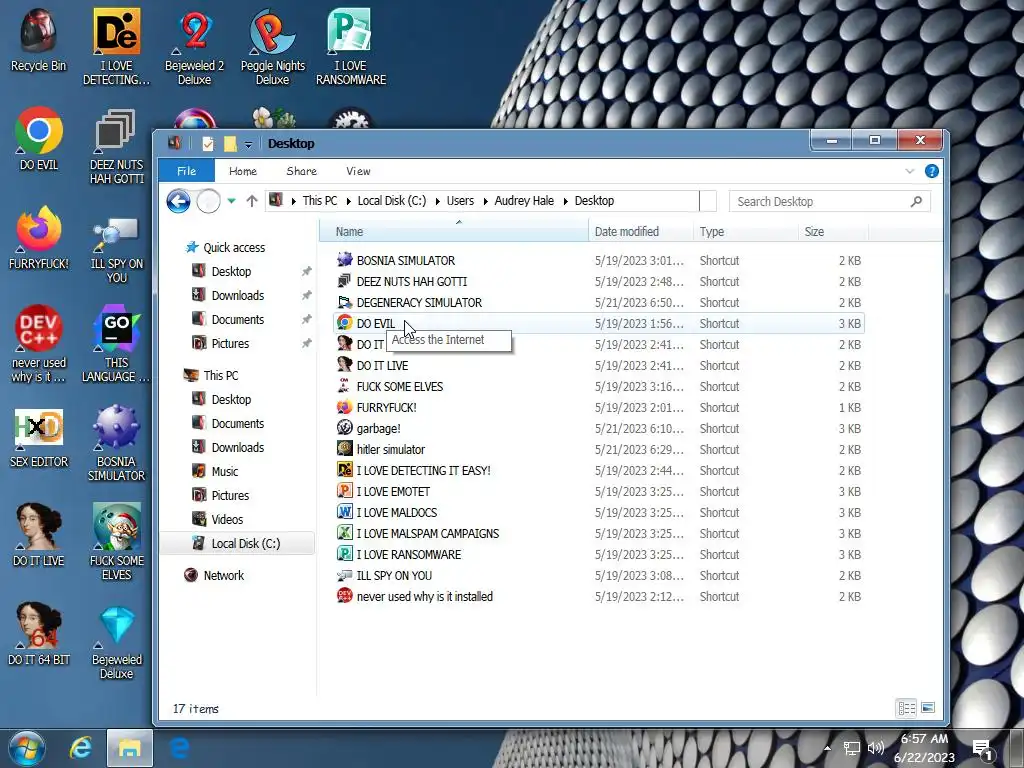Screen dimensions: 1024x768
Task: Select the ILL SPY ON YOU desktop icon
Action: [116, 248]
